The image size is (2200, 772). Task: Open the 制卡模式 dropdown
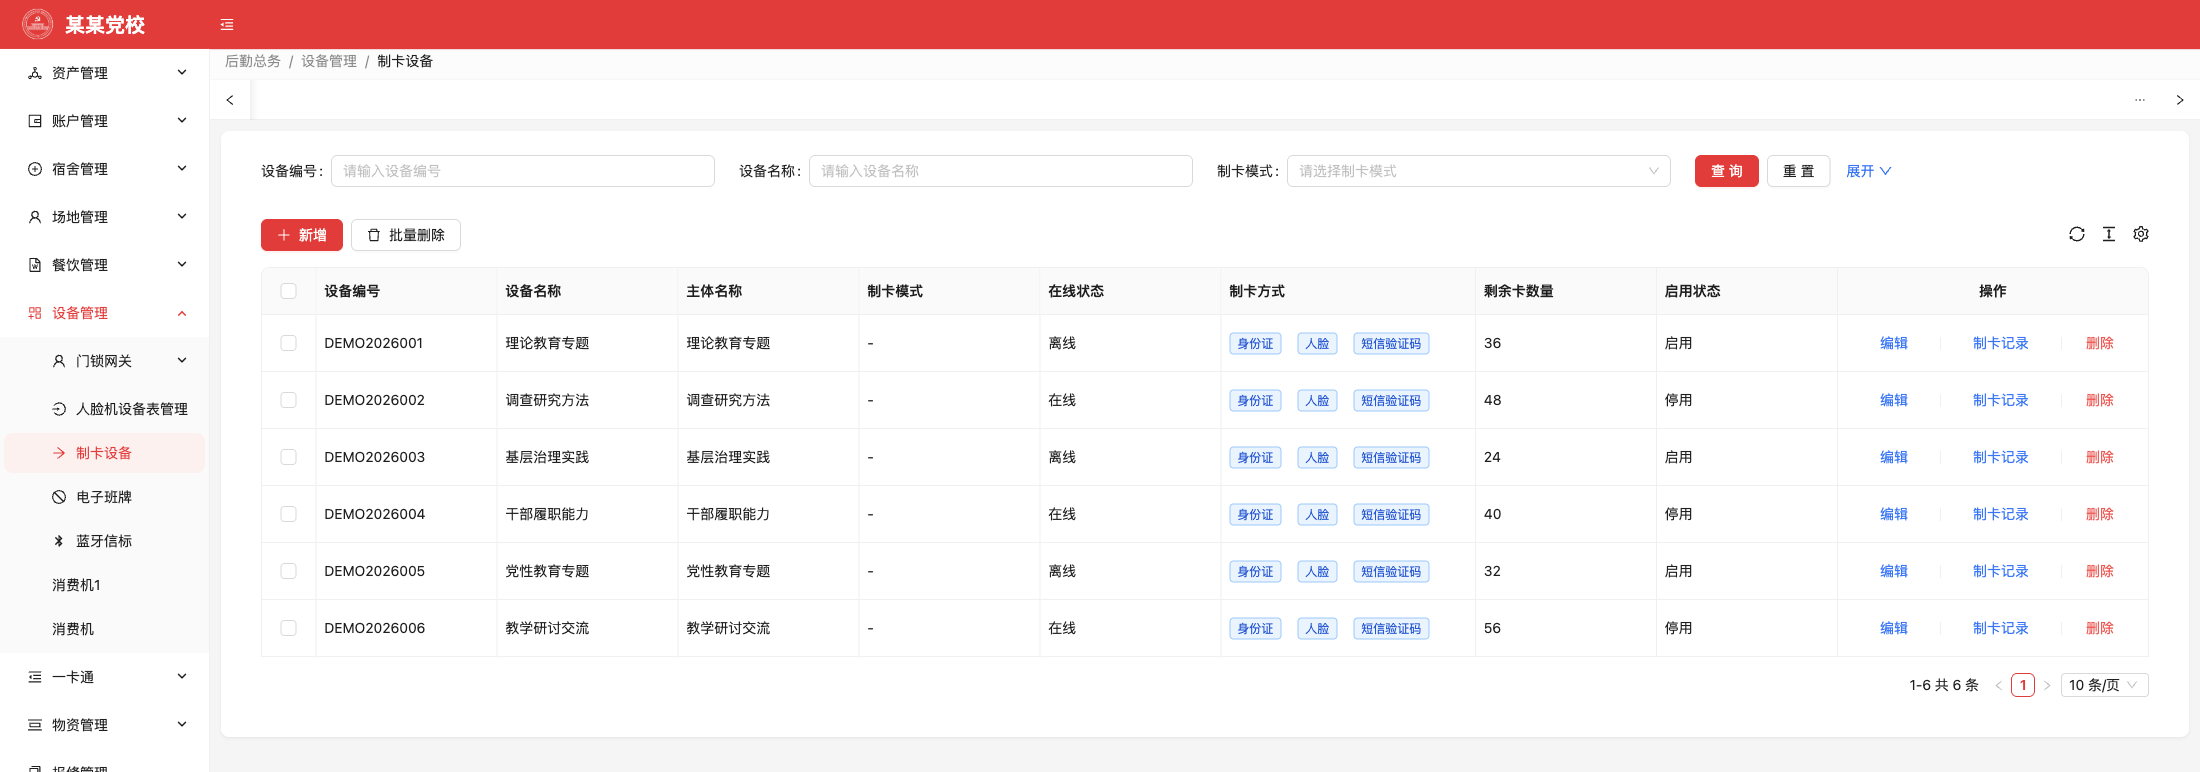1478,171
